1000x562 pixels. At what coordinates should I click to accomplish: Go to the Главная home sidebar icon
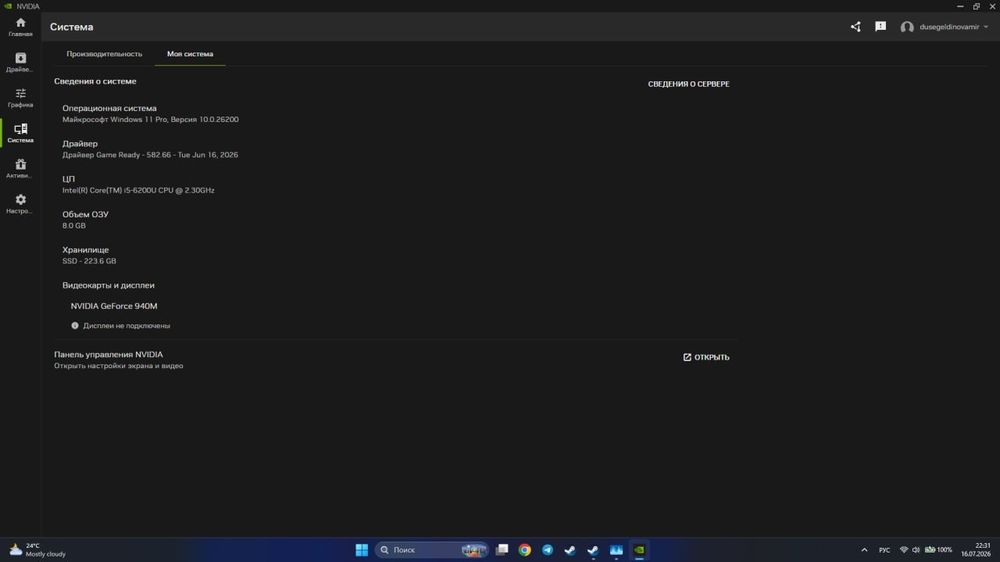tap(20, 27)
